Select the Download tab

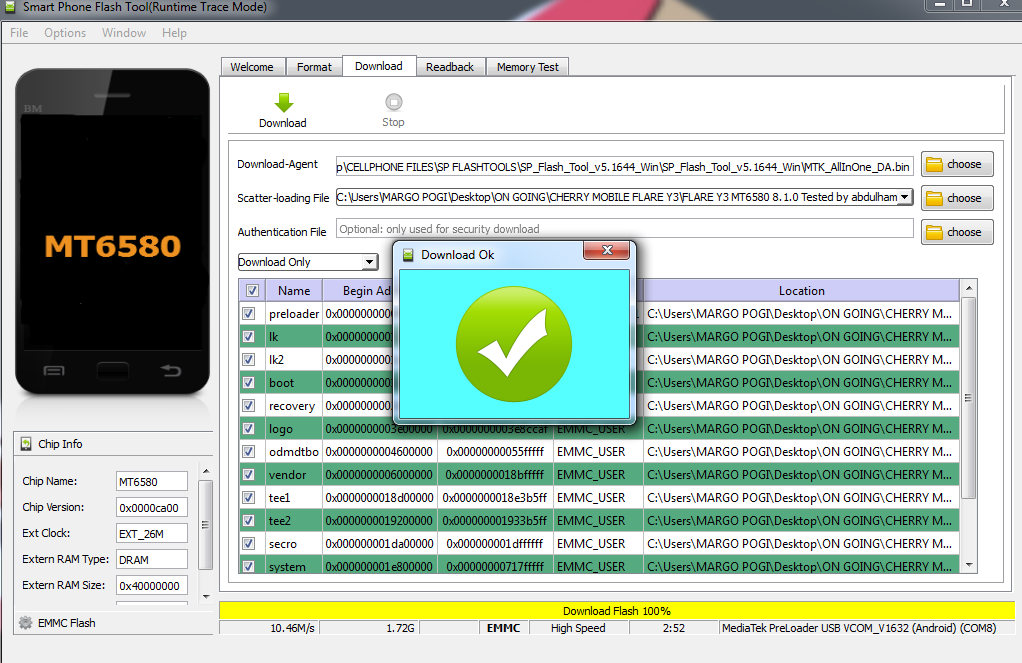(379, 66)
